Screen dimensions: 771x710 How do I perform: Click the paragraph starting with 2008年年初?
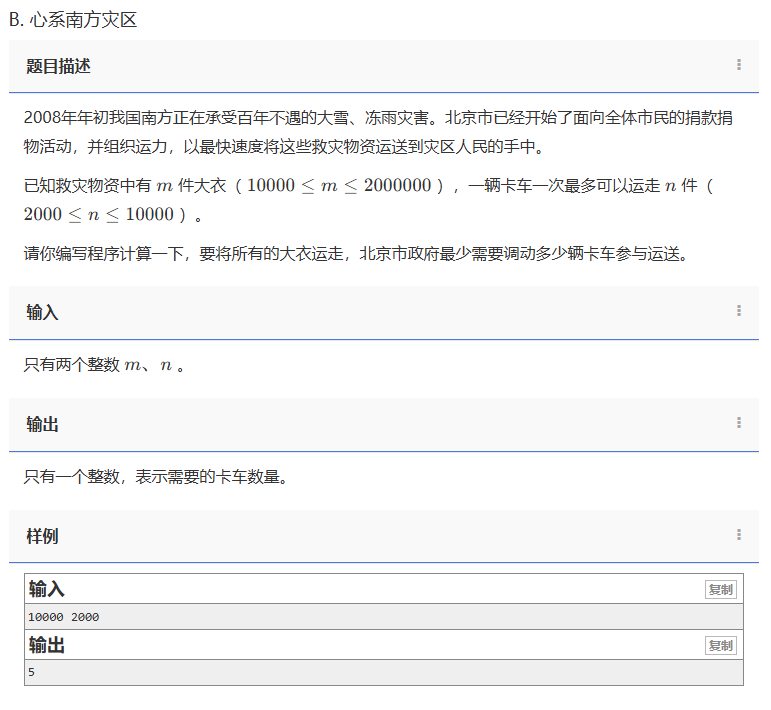coord(378,132)
